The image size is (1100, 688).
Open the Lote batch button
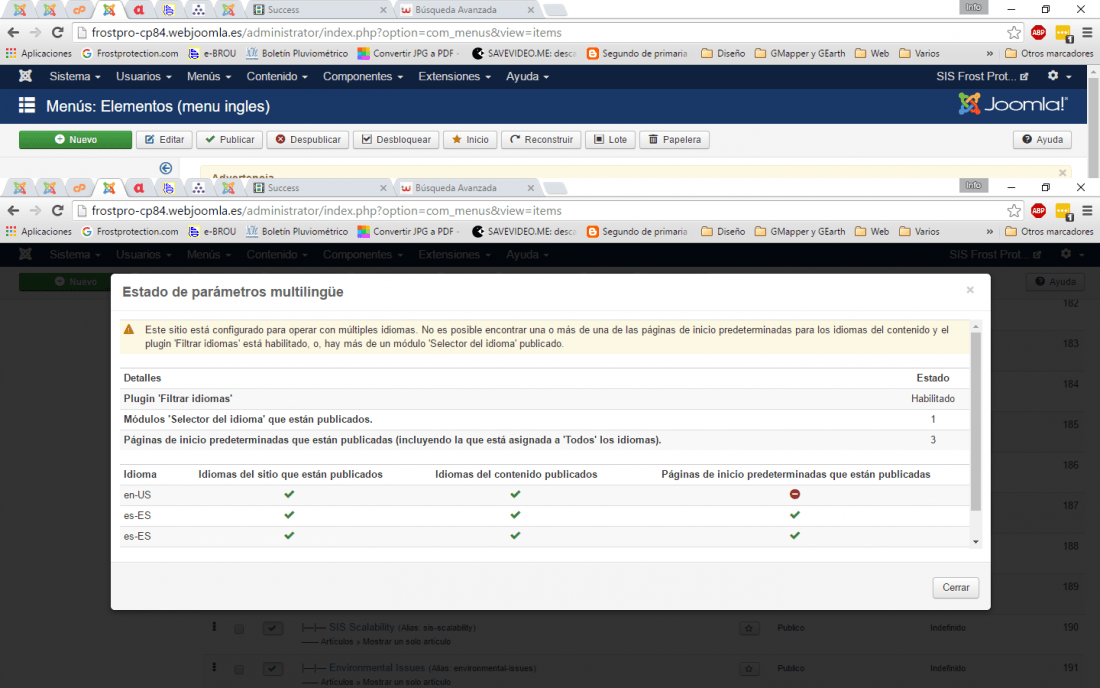tap(610, 140)
